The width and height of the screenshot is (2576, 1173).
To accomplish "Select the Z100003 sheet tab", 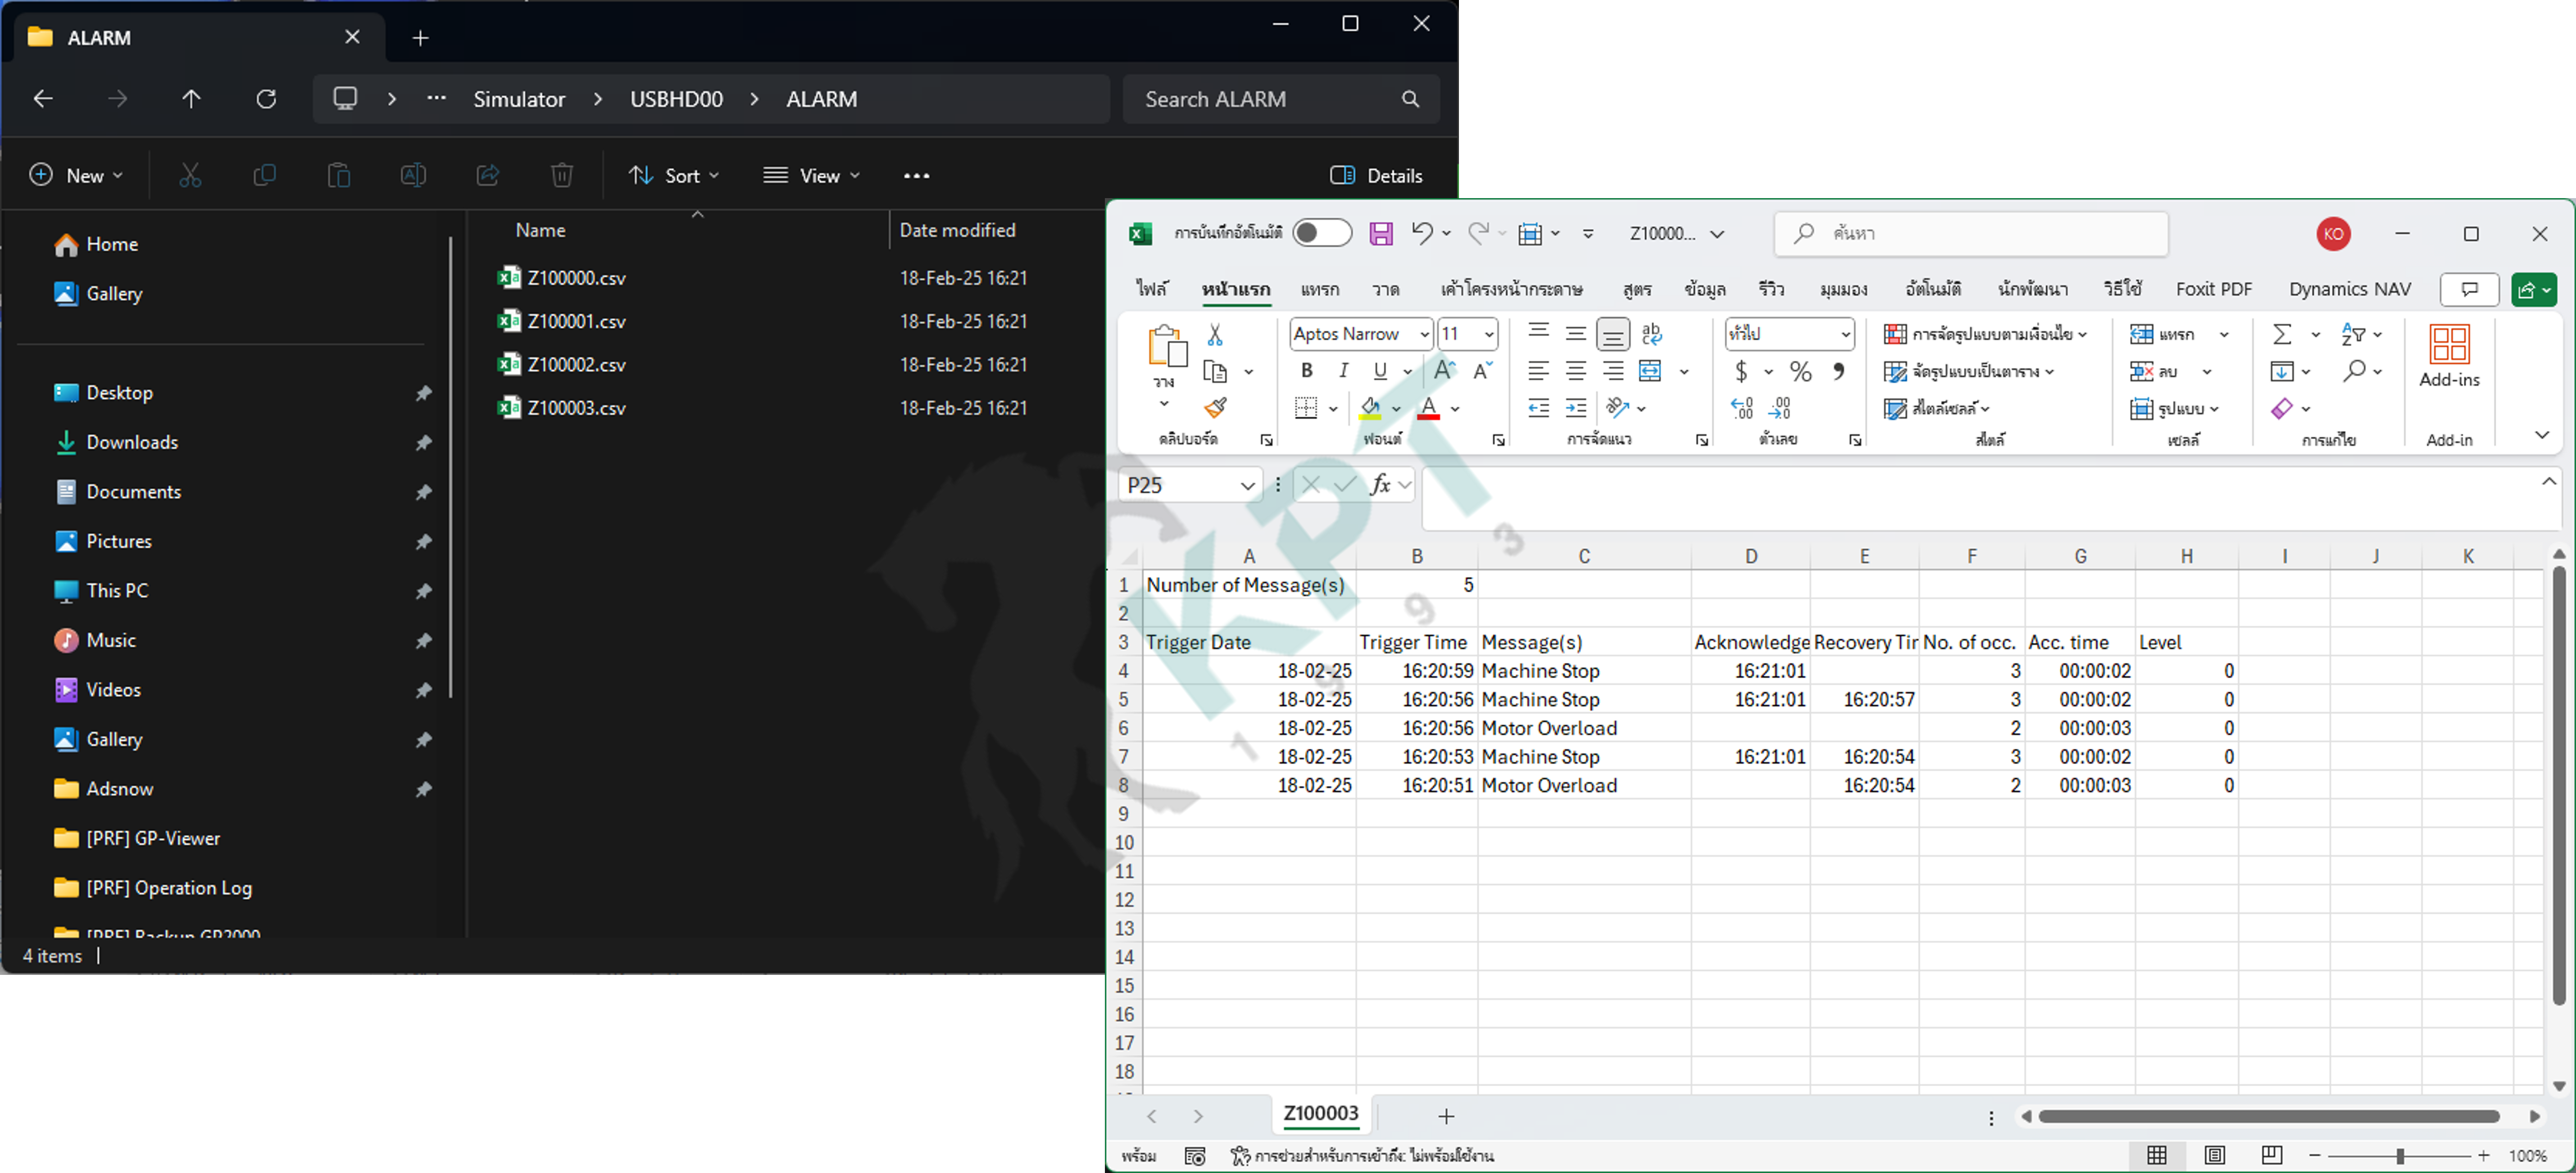I will coord(1320,1113).
